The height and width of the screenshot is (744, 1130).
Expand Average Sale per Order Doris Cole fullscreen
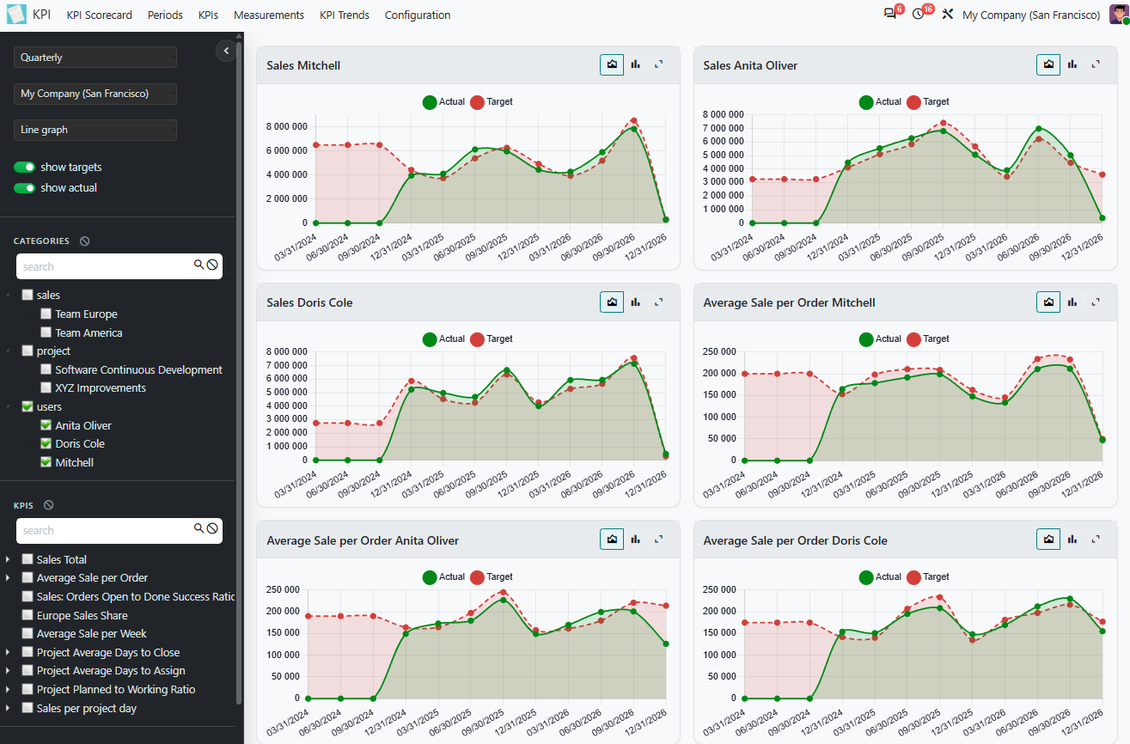(x=1095, y=539)
